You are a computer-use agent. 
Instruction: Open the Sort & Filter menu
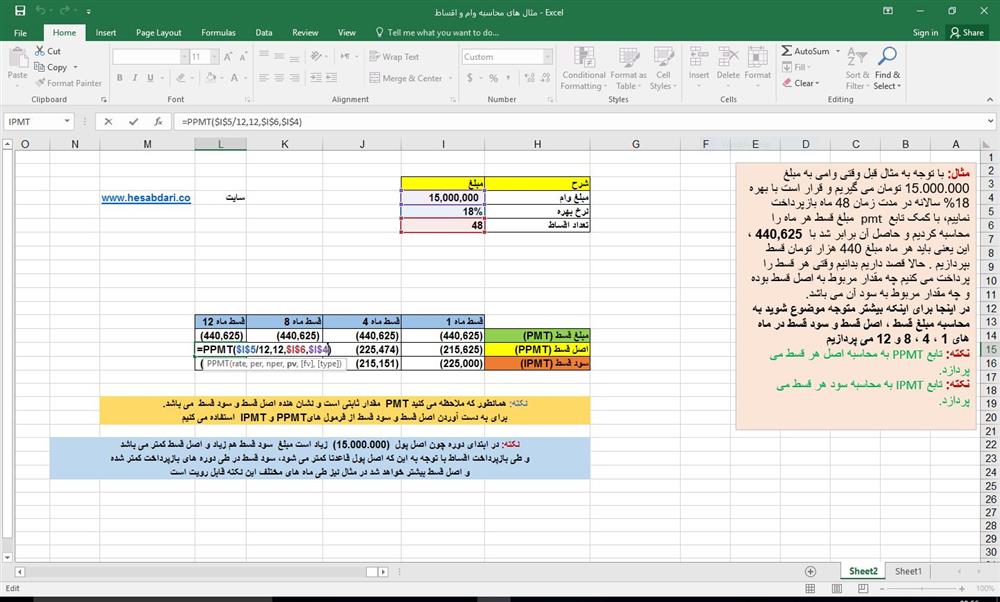click(x=857, y=70)
